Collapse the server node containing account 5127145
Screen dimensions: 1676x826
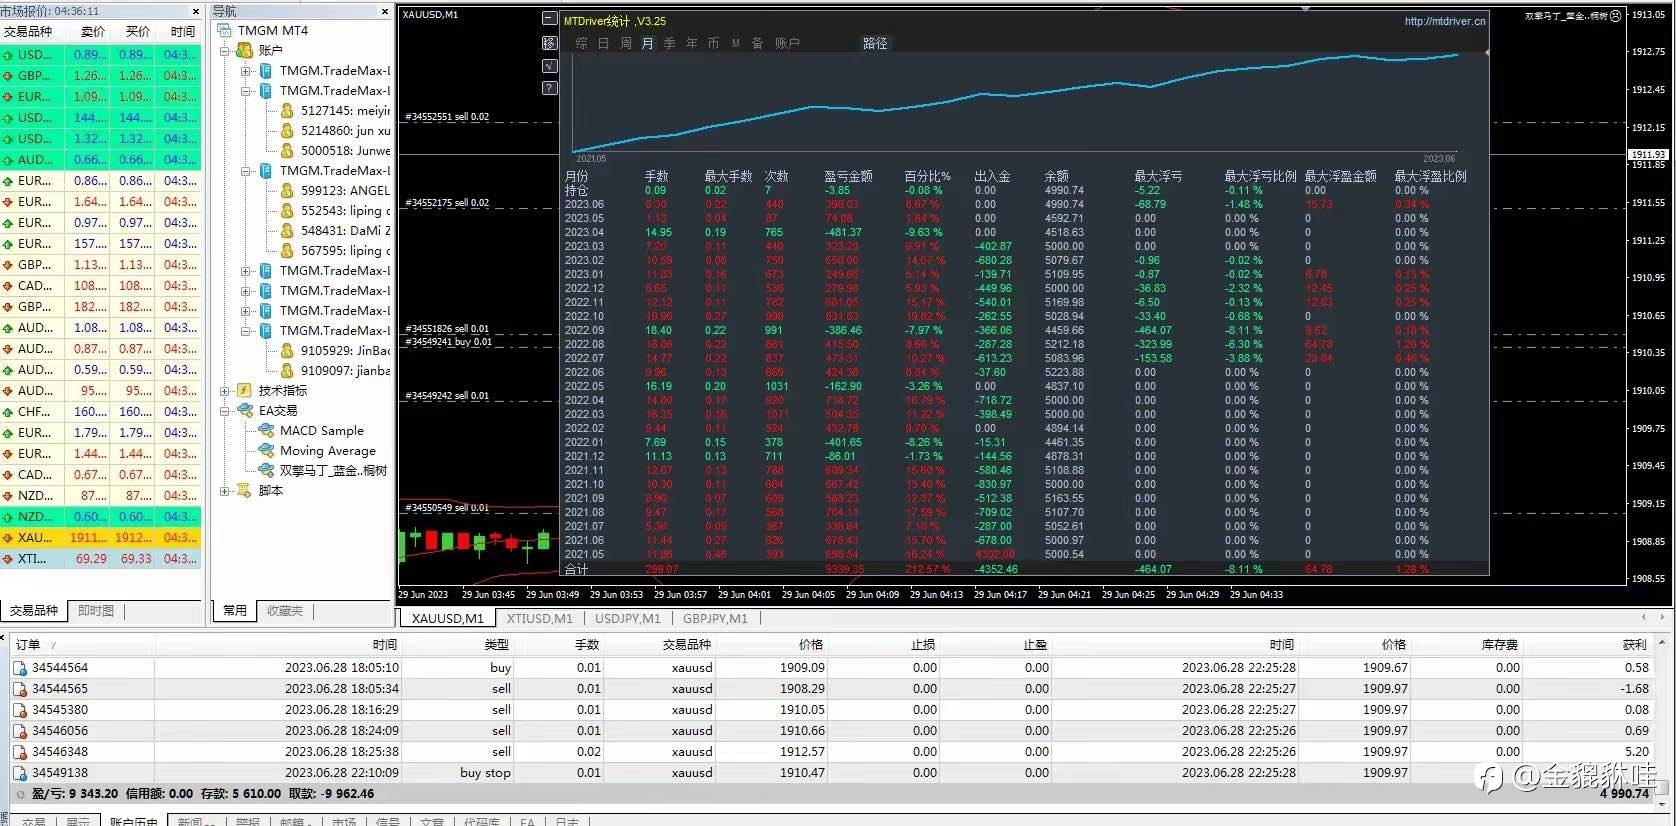click(246, 90)
